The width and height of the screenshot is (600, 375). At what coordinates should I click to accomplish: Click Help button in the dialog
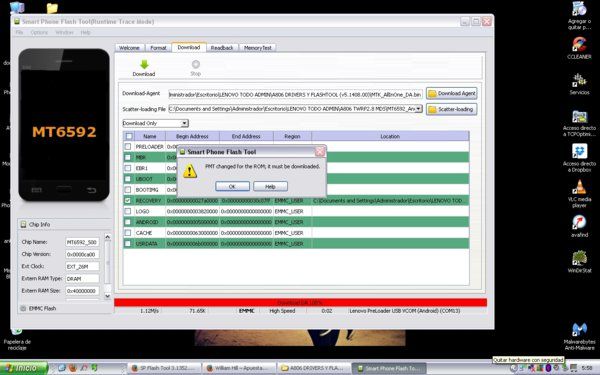pos(270,186)
